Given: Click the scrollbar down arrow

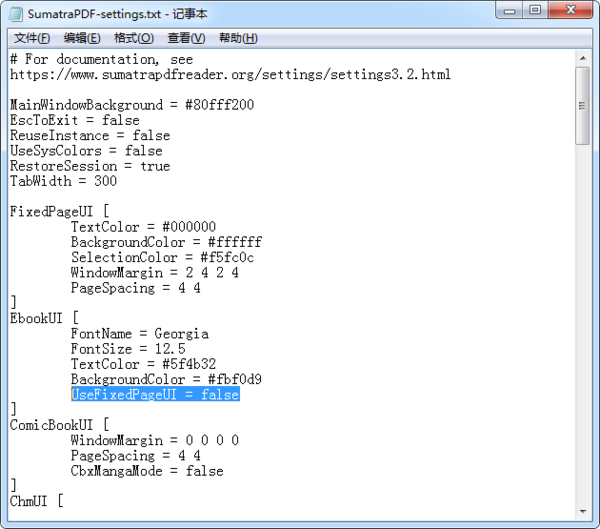Looking at the screenshot, I should click(x=583, y=511).
